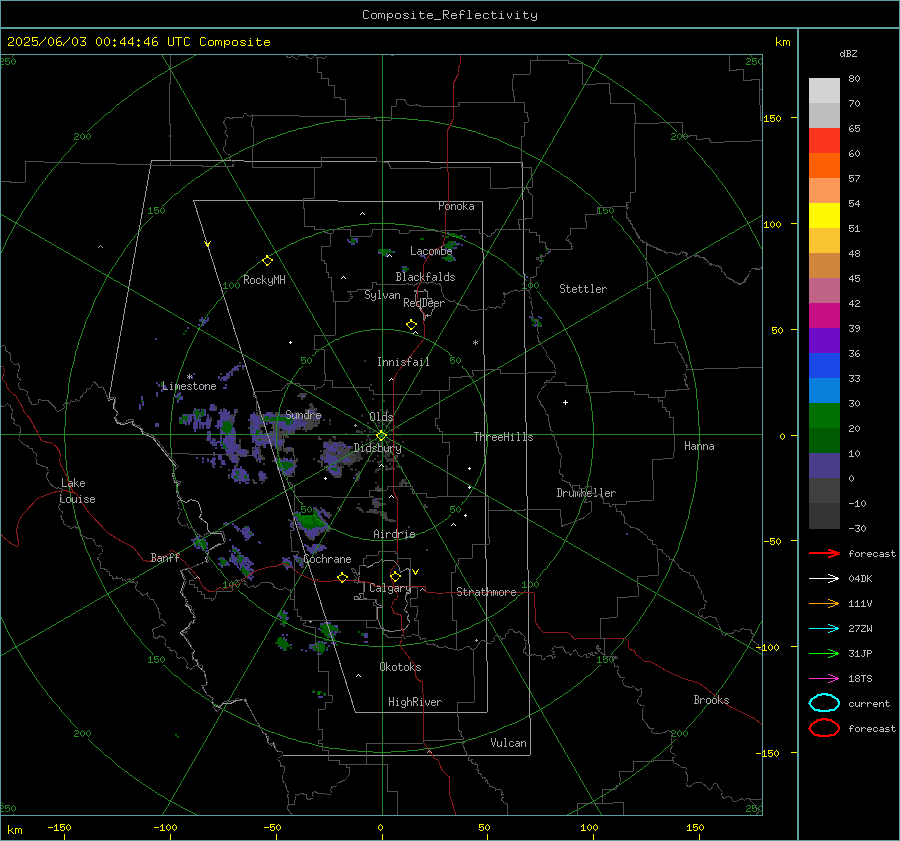Select the bright yellow 54-51 dBZ swatch
Image resolution: width=900 pixels, height=841 pixels.
(x=824, y=215)
